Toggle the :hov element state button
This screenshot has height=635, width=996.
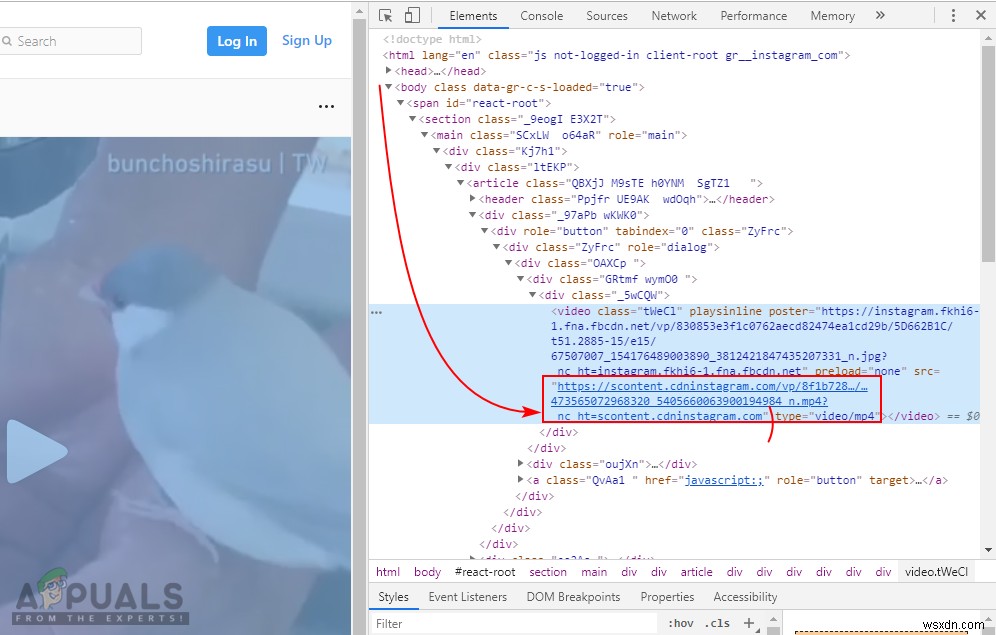[x=680, y=623]
